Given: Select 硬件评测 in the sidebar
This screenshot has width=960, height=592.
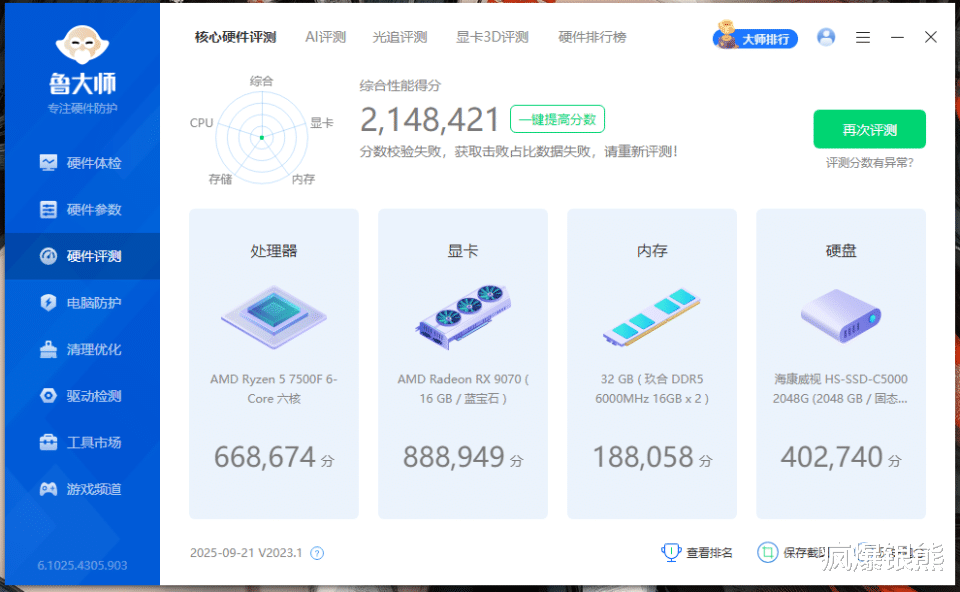Looking at the screenshot, I should click(82, 256).
